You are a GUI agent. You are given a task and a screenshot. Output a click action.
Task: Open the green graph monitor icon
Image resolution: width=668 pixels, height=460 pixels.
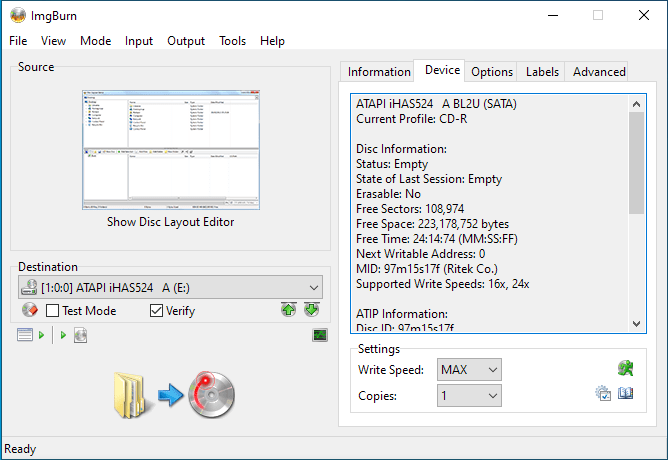320,335
